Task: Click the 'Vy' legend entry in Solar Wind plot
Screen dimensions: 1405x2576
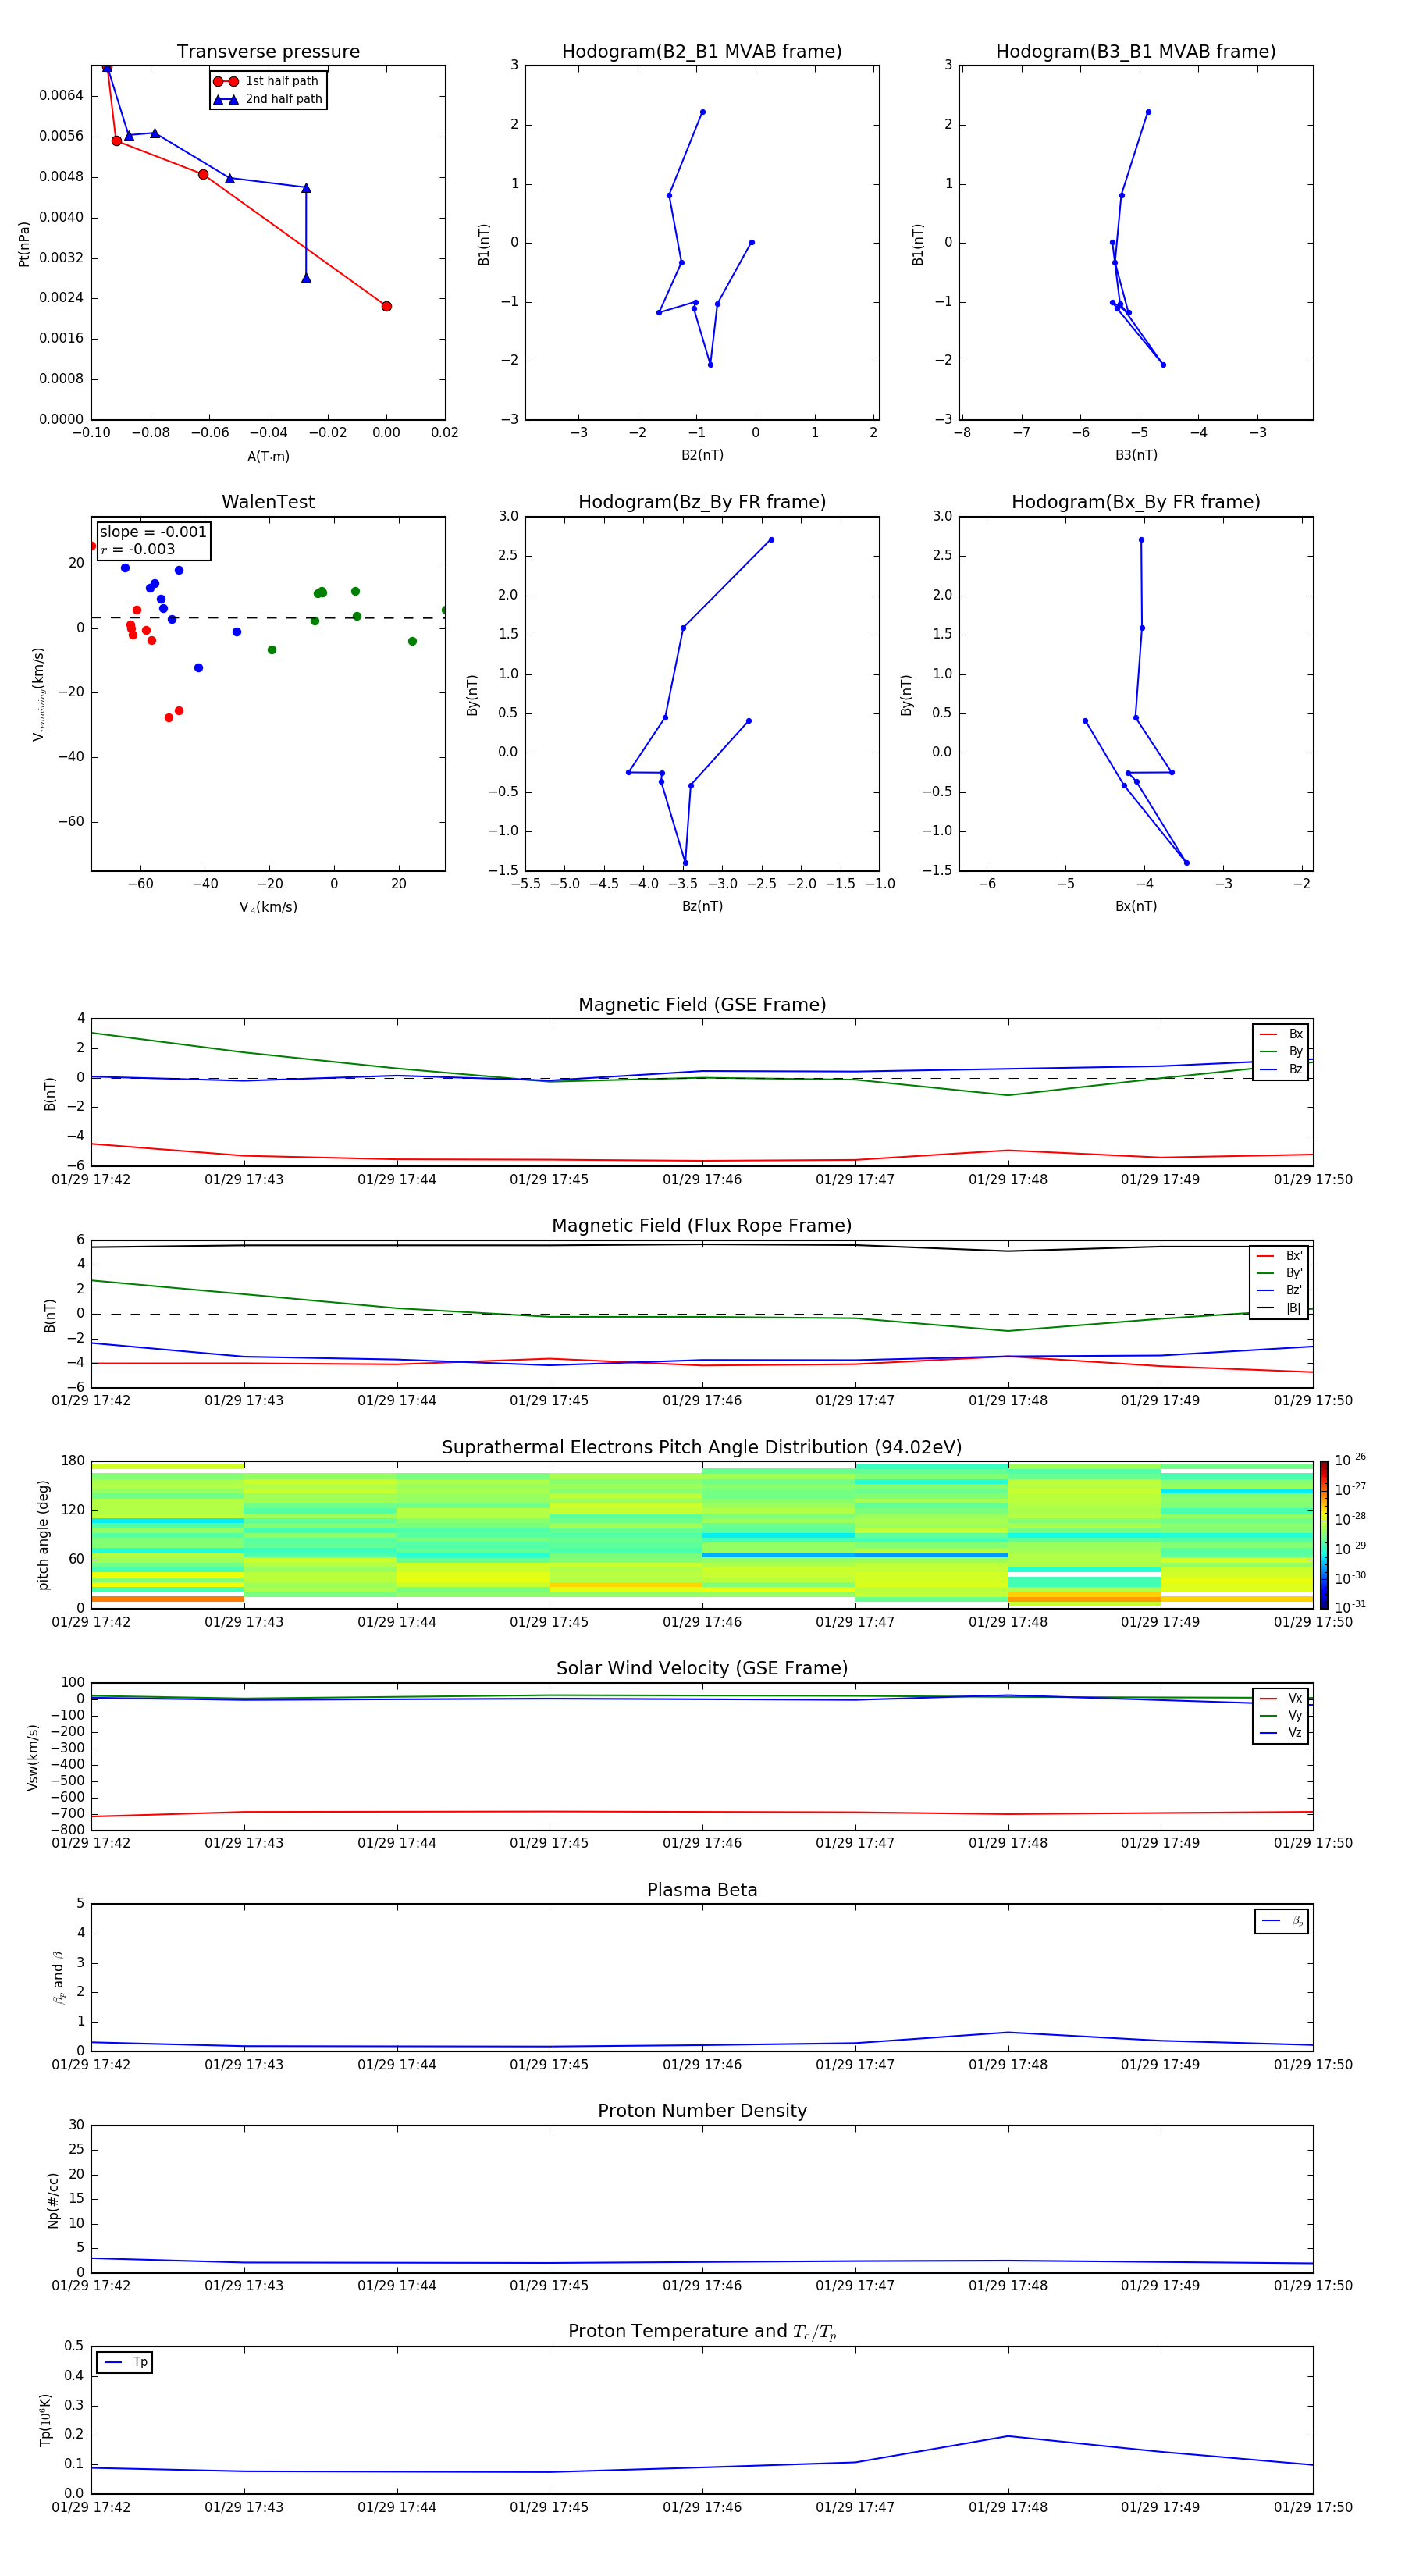Action: coord(1281,1715)
